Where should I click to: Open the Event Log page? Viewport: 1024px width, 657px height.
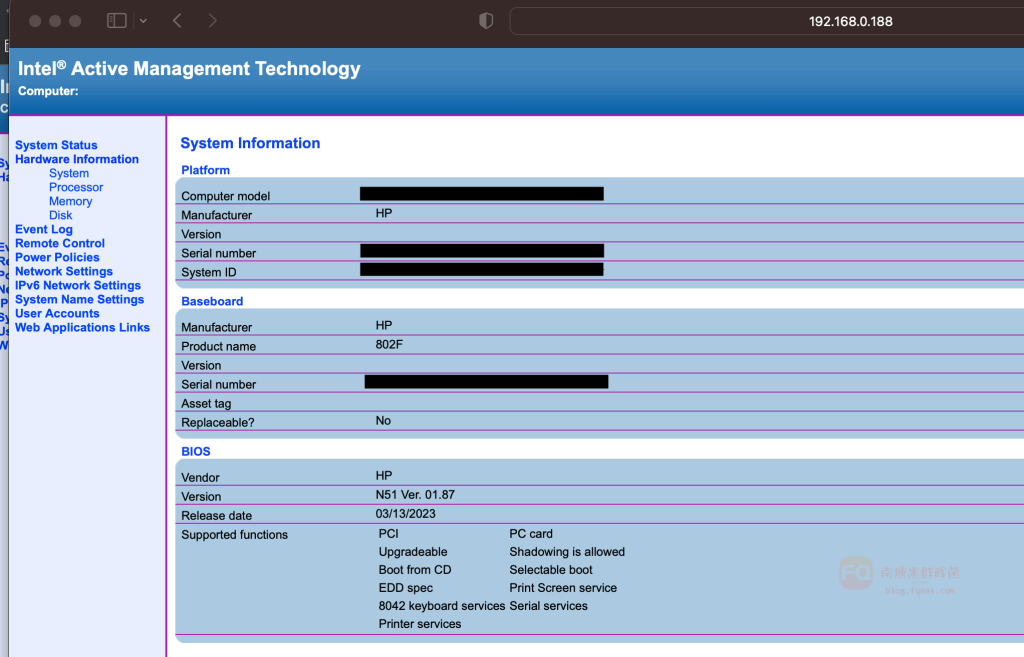pos(44,229)
